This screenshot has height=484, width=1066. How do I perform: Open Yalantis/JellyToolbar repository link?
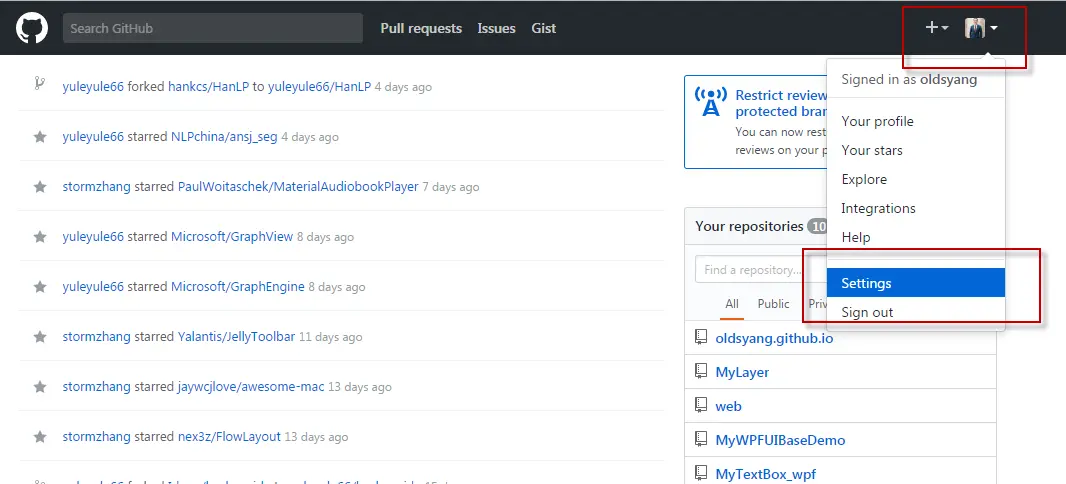(237, 336)
